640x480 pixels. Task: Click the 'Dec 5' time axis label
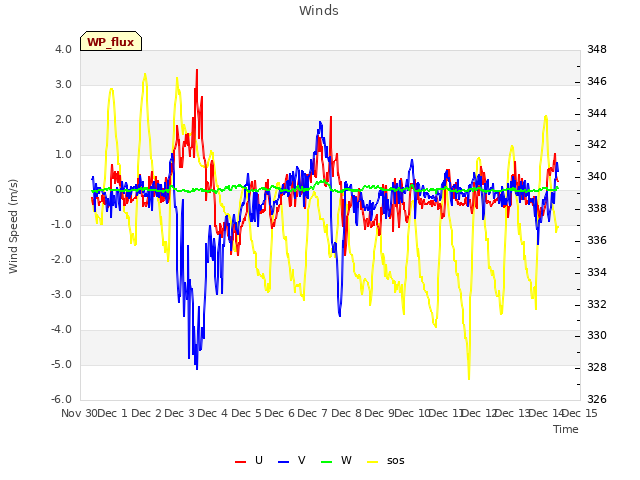(x=247, y=413)
